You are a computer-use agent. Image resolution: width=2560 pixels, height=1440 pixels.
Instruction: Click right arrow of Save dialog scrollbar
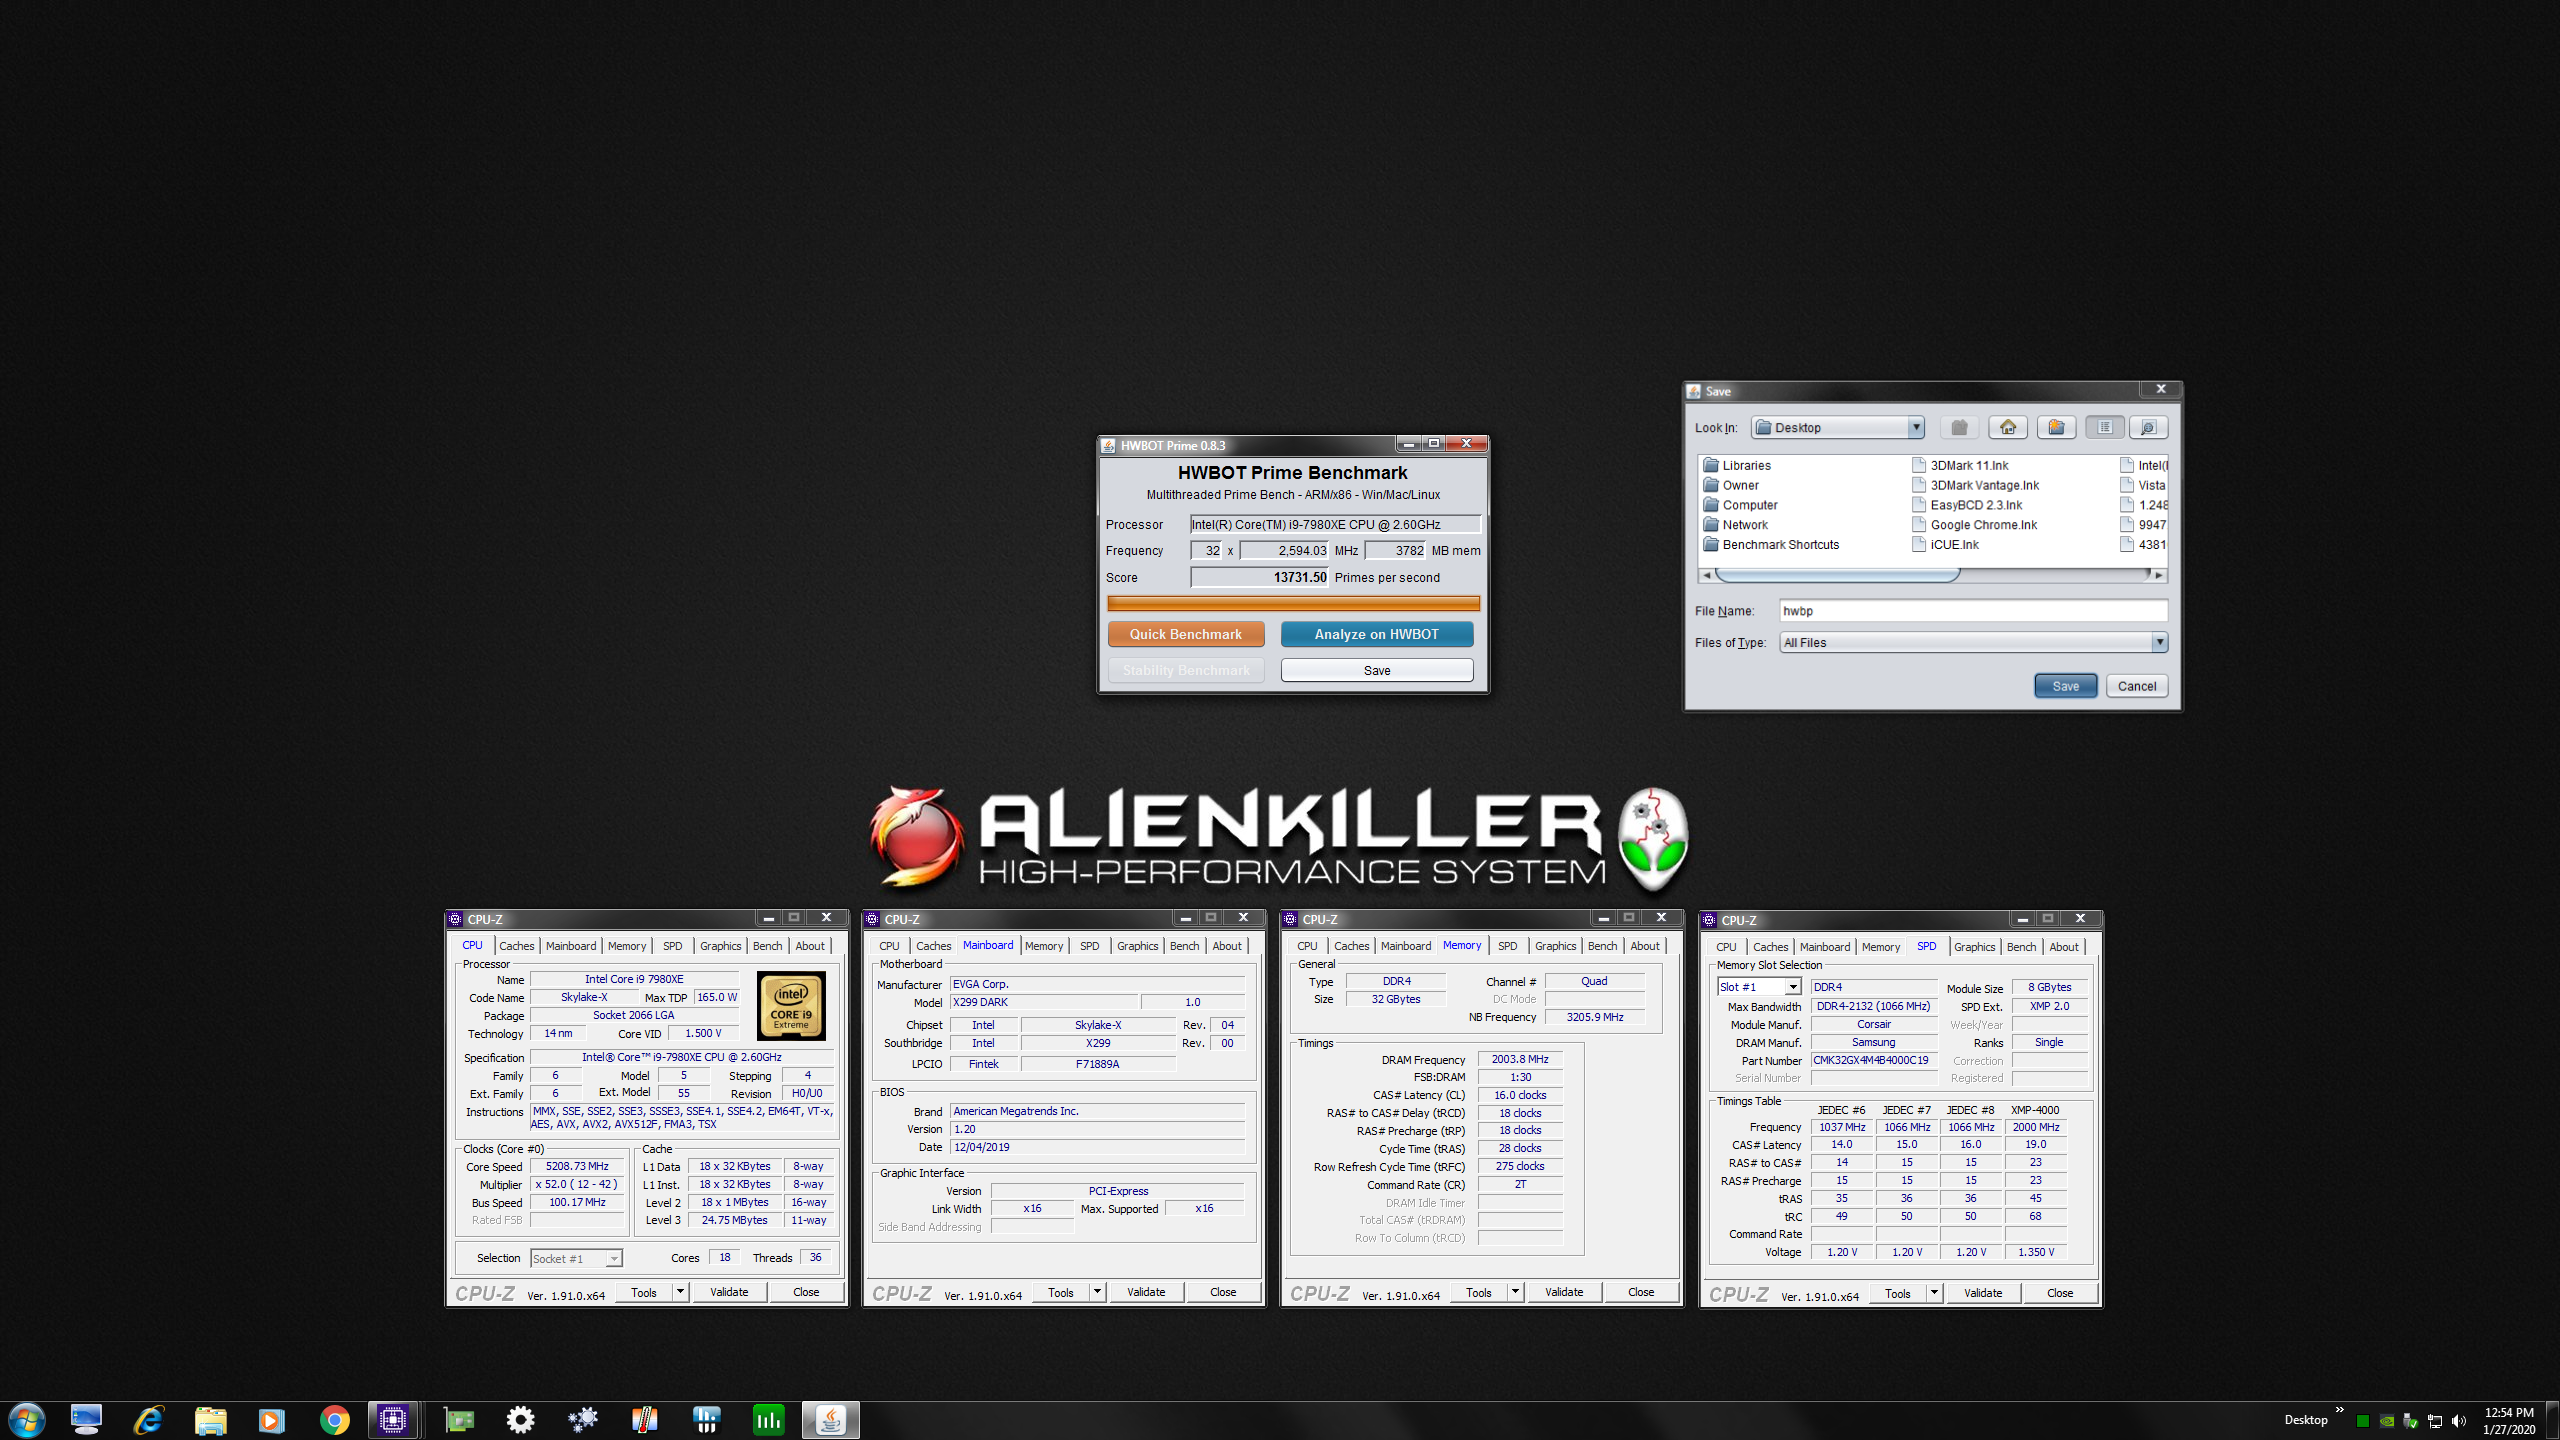coord(2159,575)
